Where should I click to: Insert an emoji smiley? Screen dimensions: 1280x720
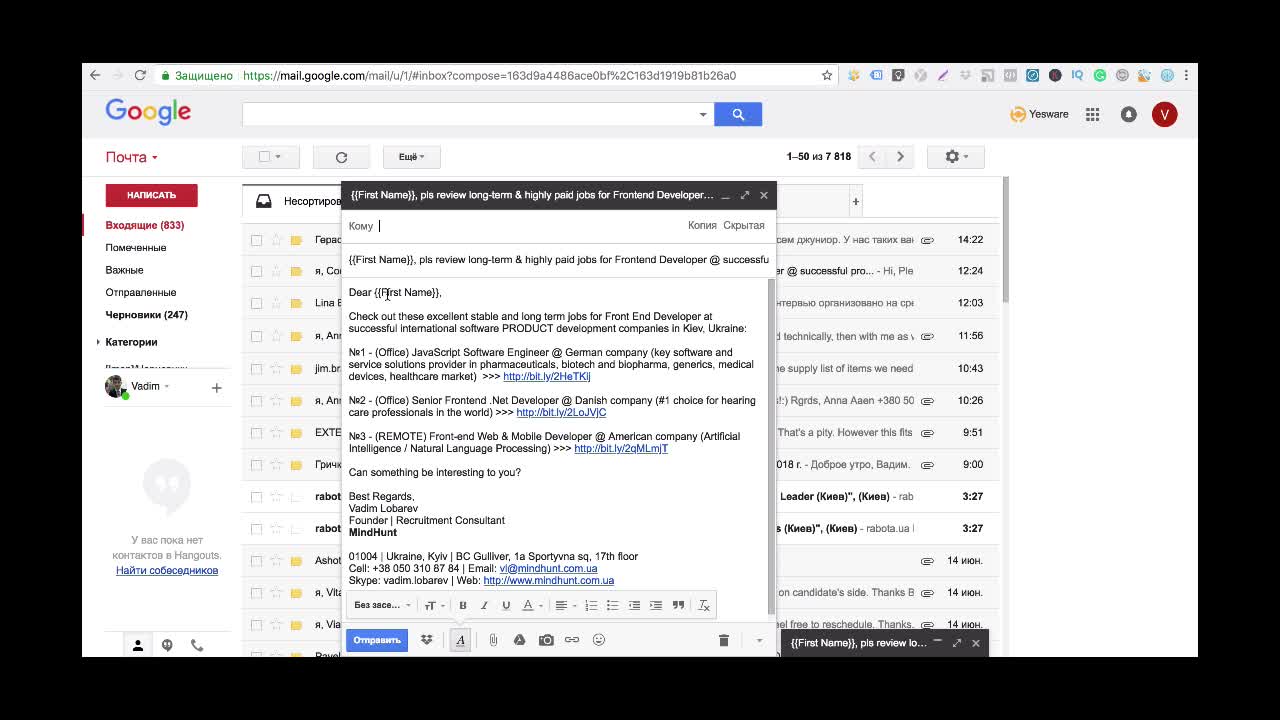pos(599,640)
